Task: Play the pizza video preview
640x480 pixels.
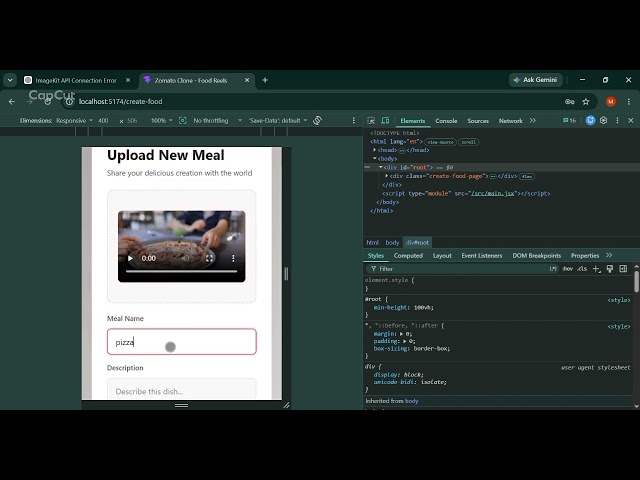Action: click(130, 258)
